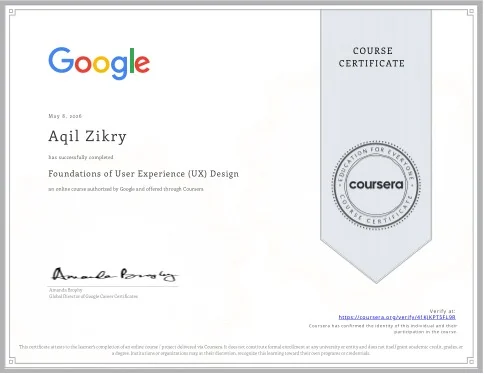Click the Amanda Brophy signature
484x374 pixels.
[114, 275]
